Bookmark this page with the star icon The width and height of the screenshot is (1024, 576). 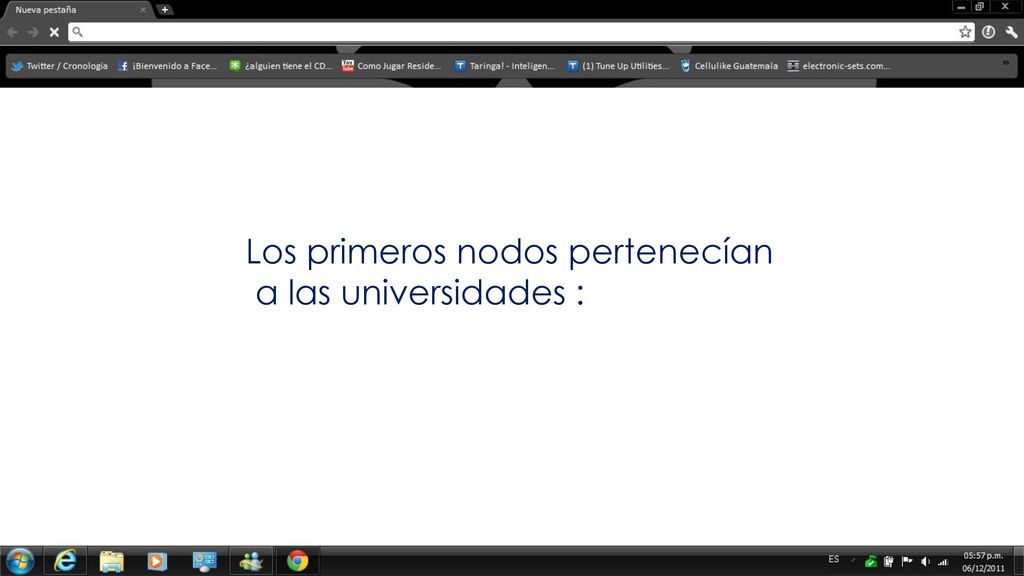coord(965,31)
